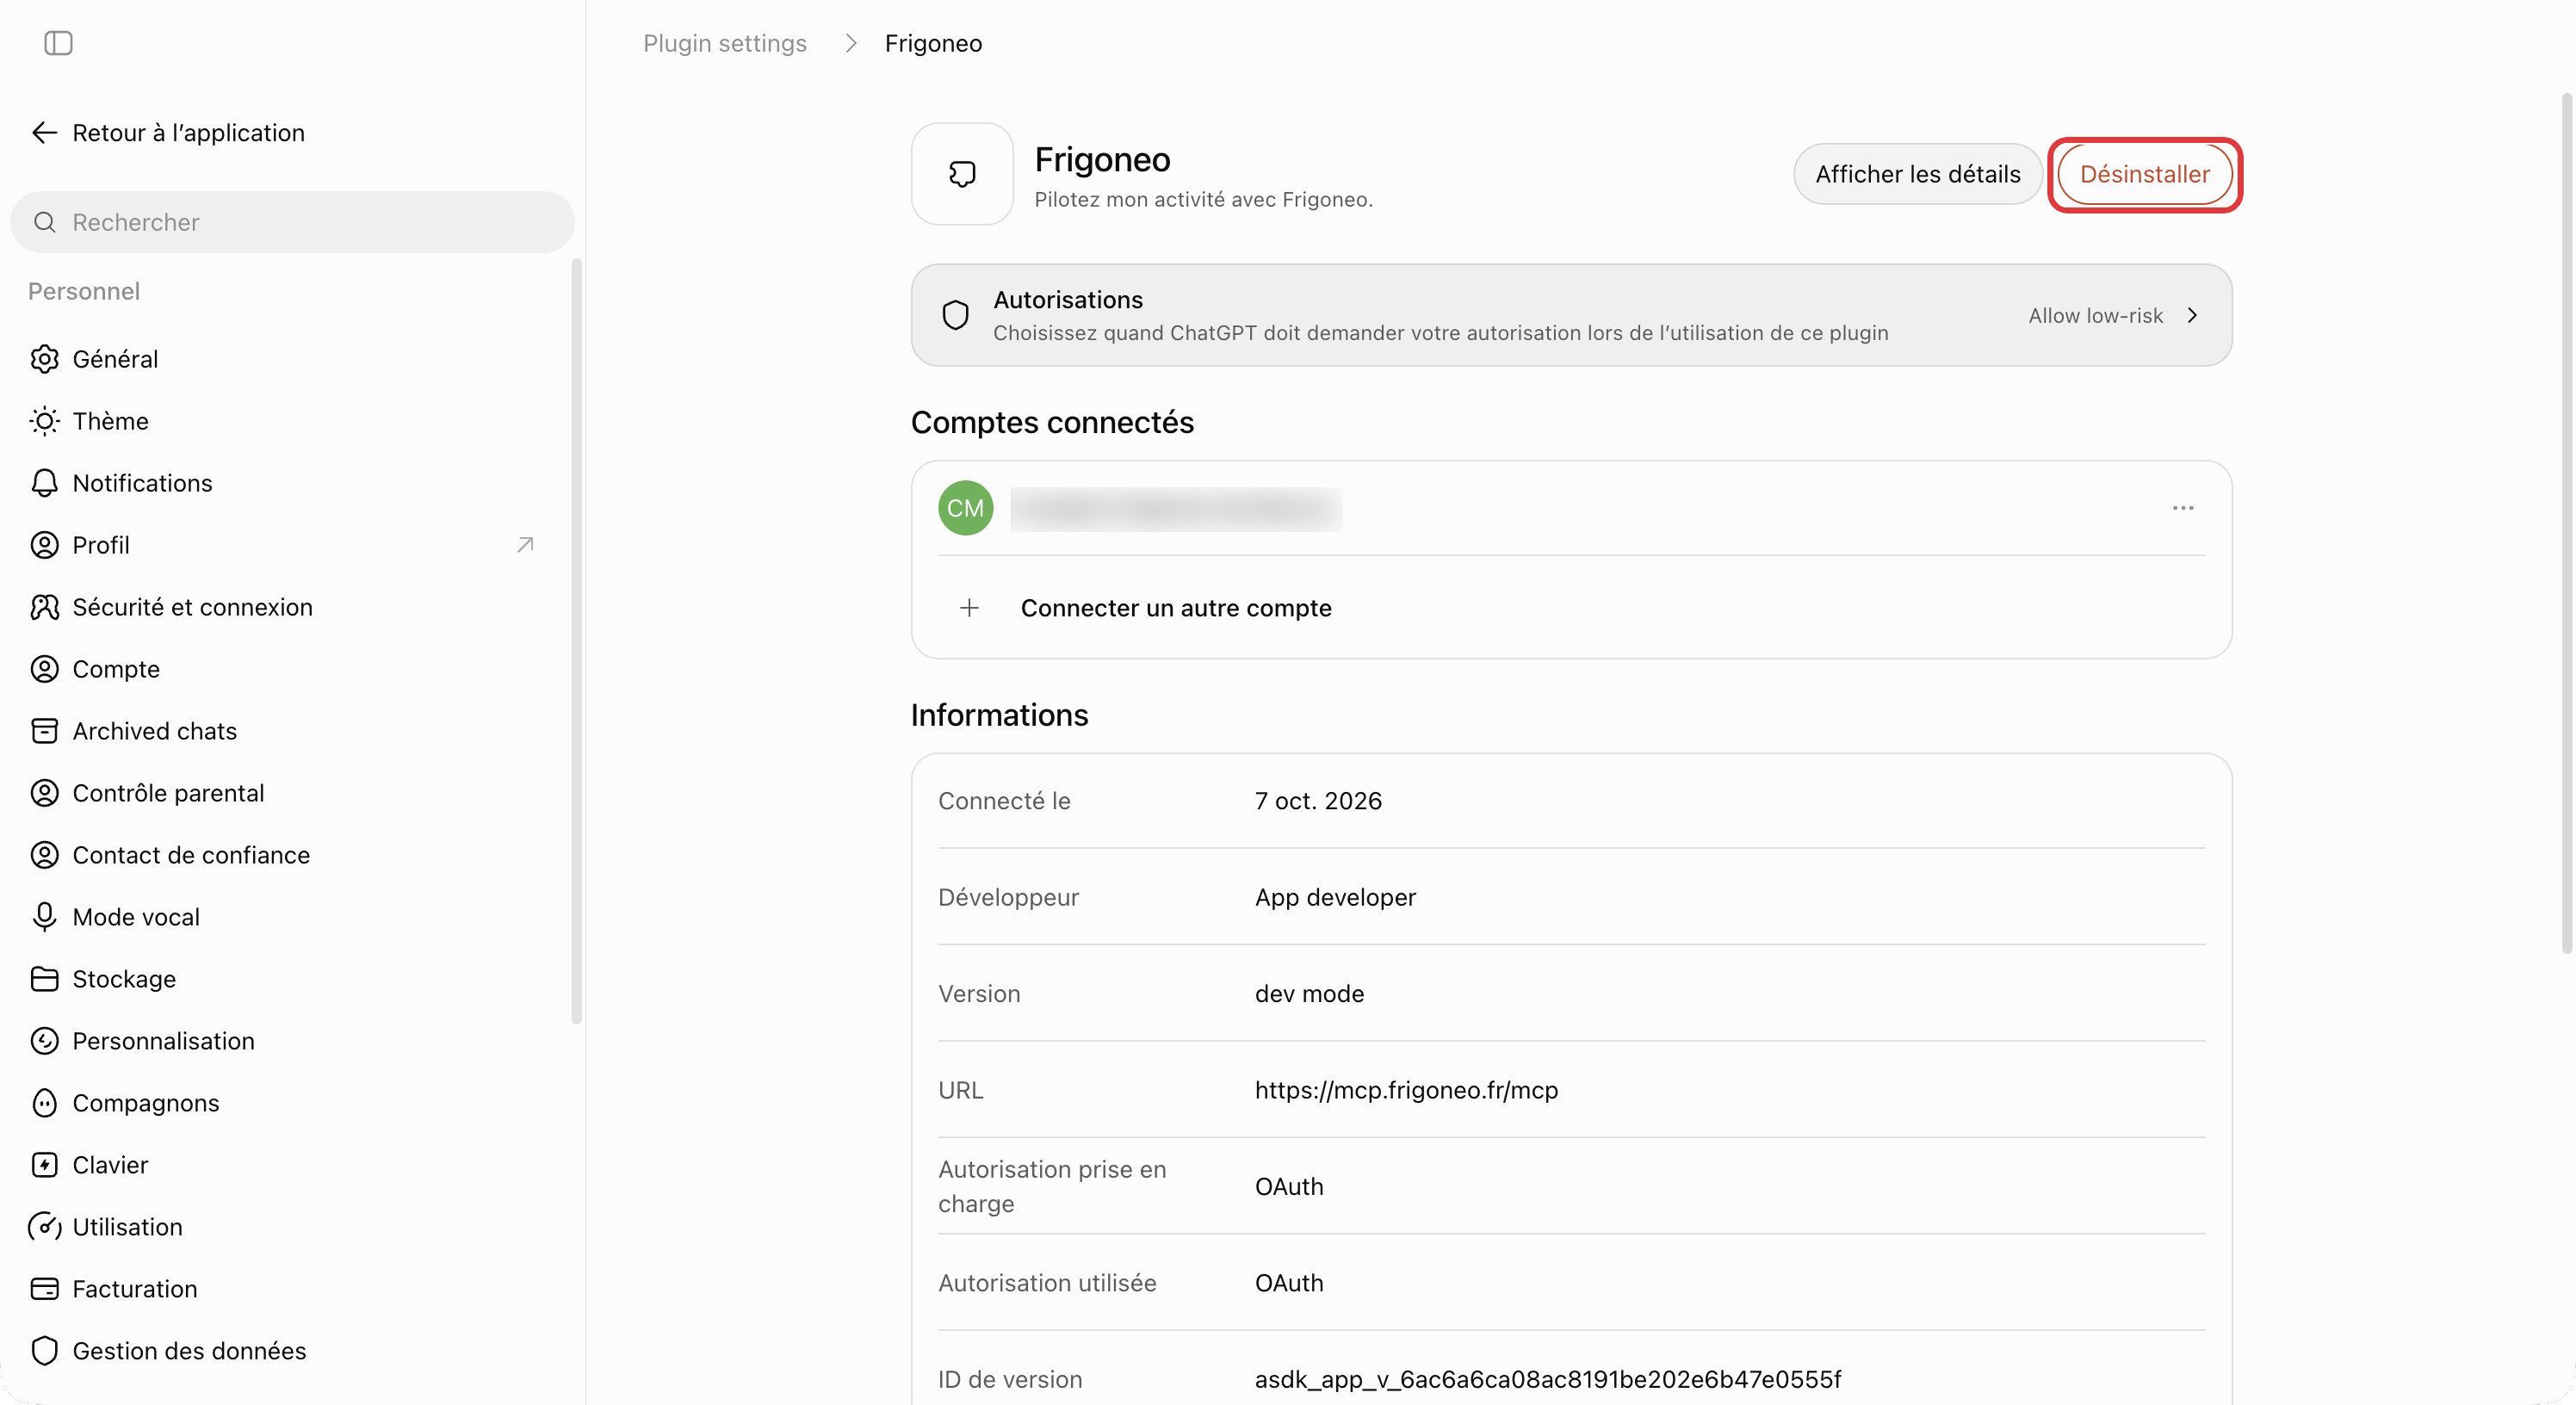Click the main page scrollbar
The image size is (2576, 1405).
coord(2566,523)
